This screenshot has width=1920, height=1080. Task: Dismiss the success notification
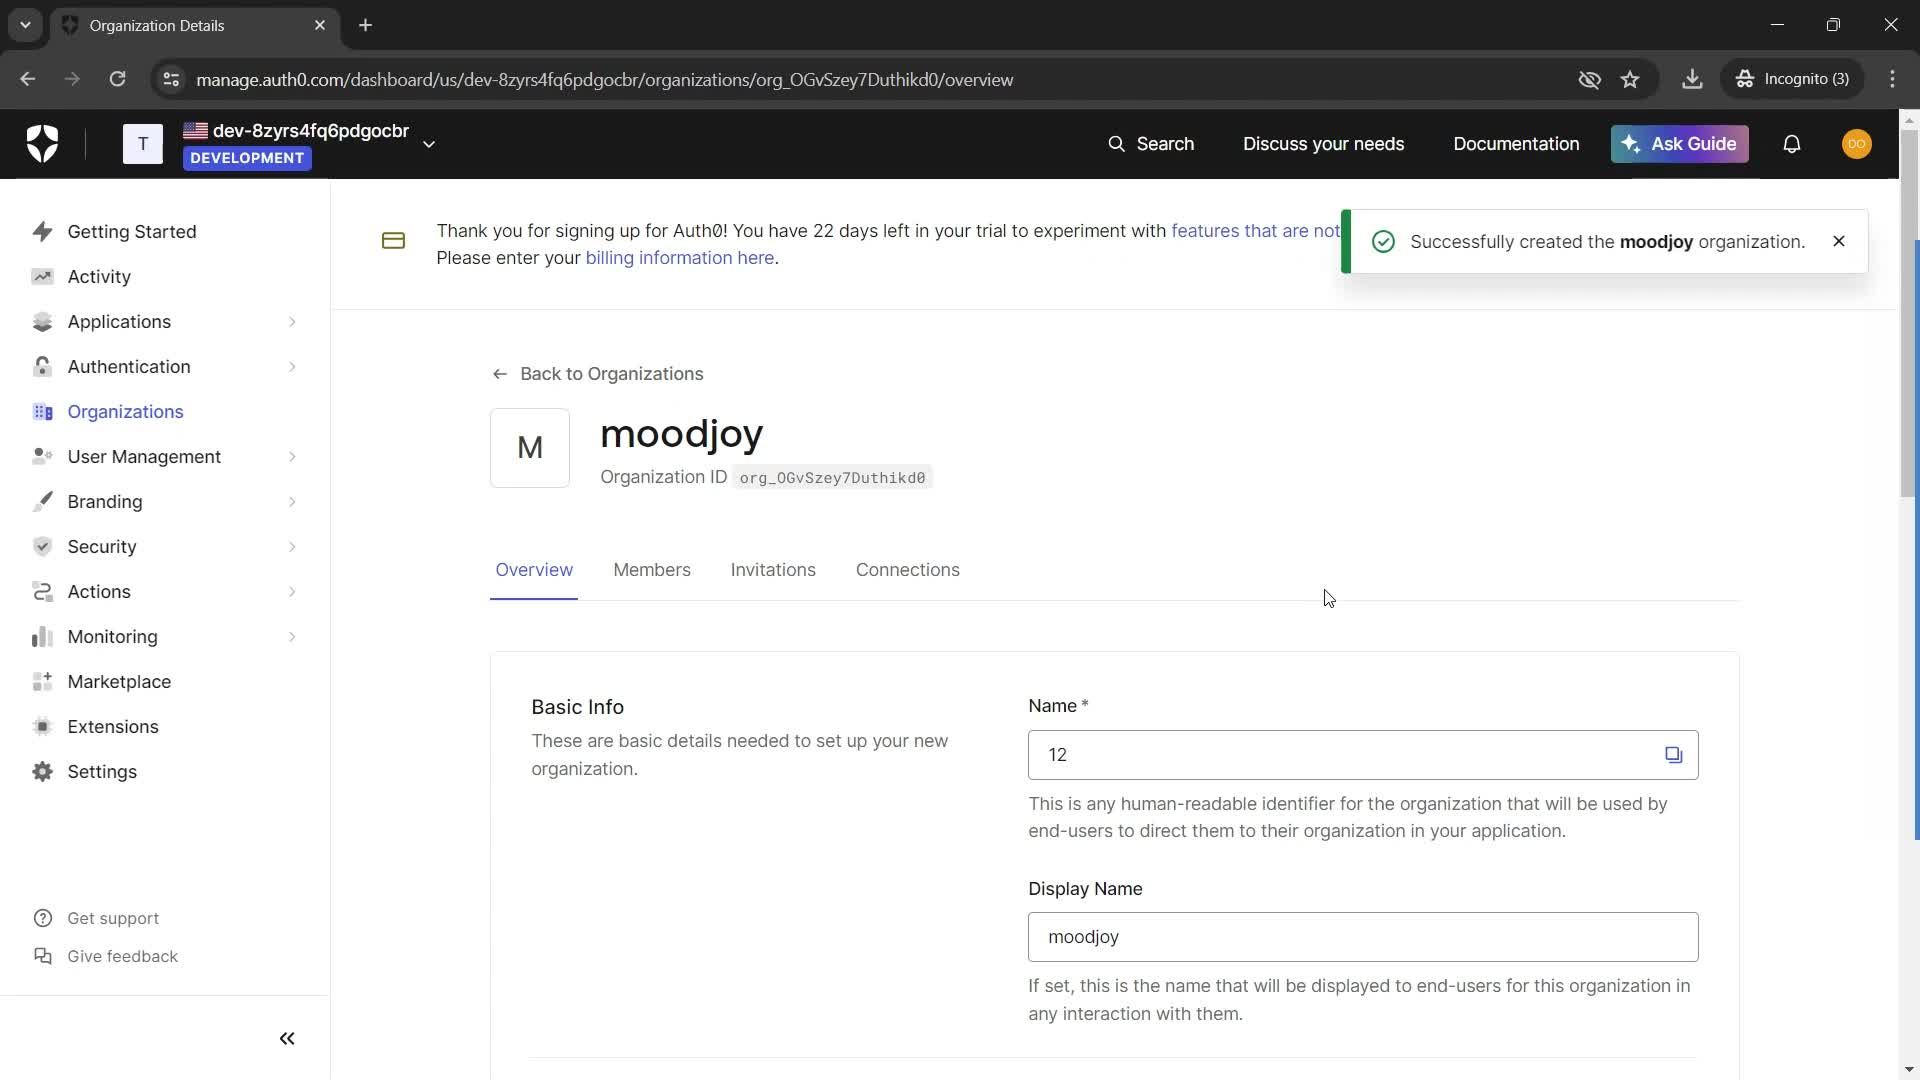point(1838,241)
